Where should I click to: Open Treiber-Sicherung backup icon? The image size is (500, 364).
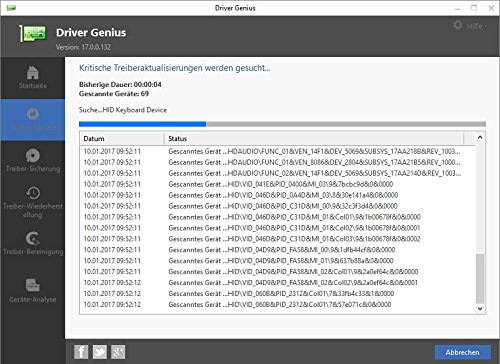[32, 156]
